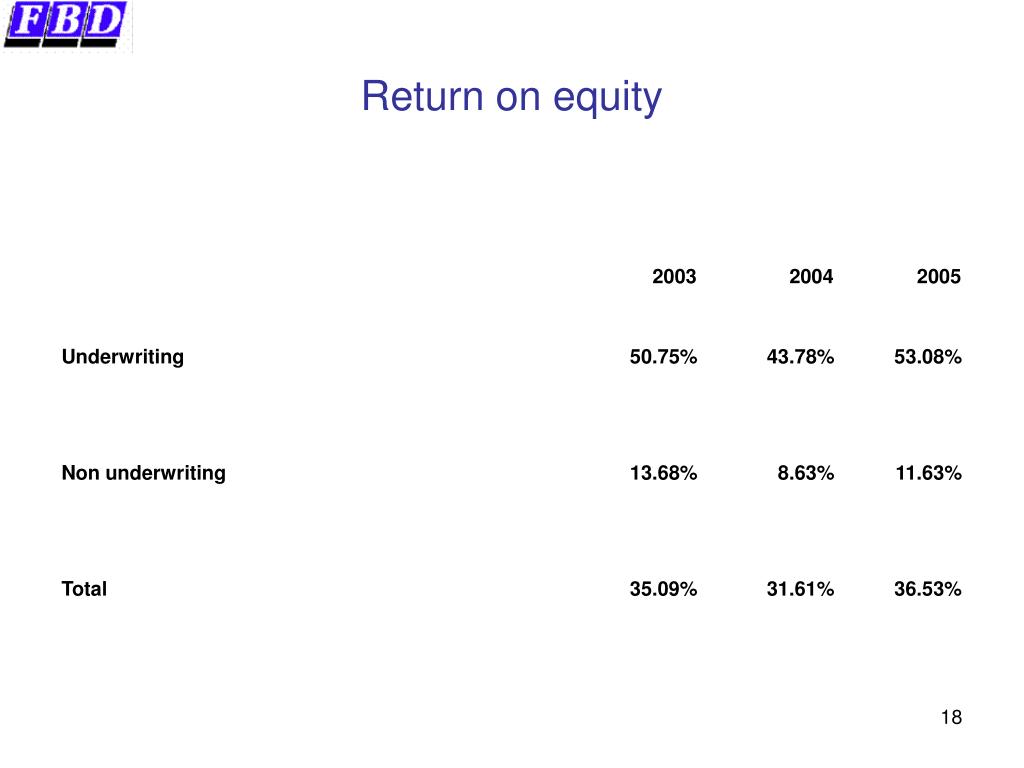Image resolution: width=1024 pixels, height=768 pixels.
Task: Click Non underwriting 2003 value 13.68%
Action: [663, 473]
